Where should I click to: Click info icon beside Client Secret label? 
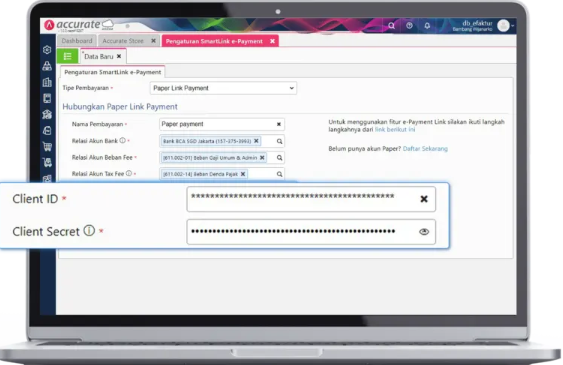[x=89, y=230]
